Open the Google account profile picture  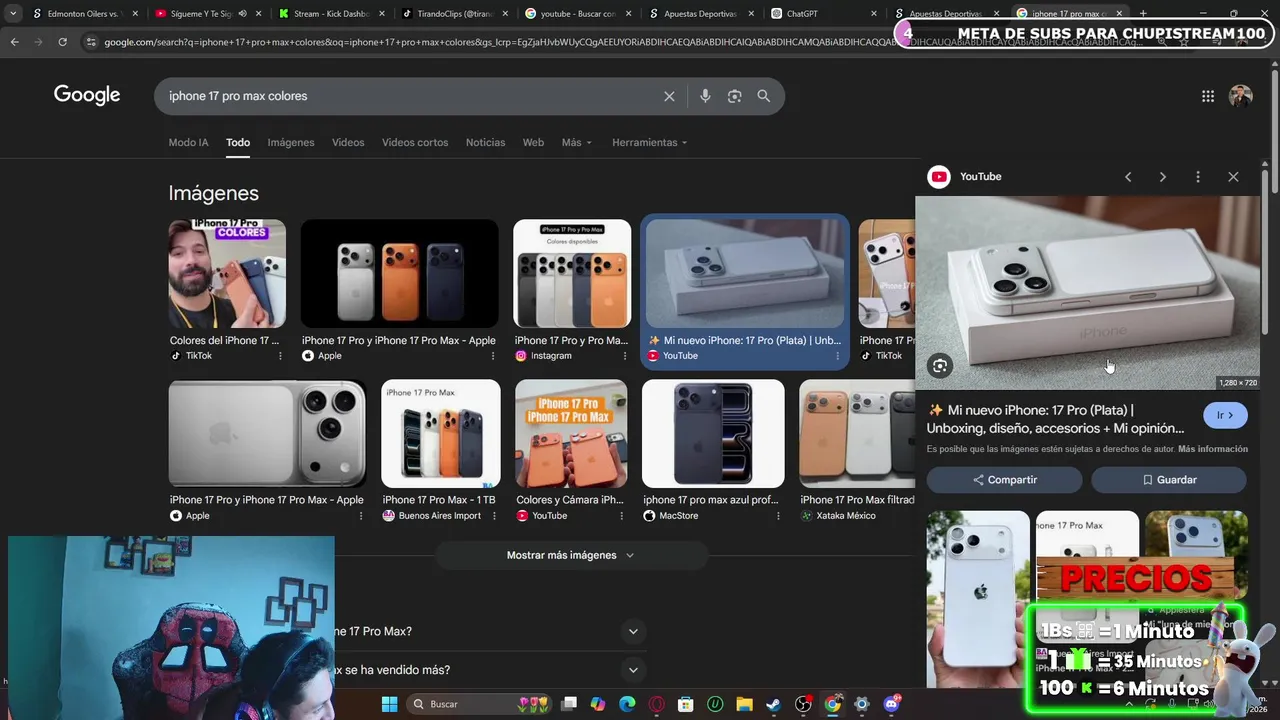click(1241, 96)
